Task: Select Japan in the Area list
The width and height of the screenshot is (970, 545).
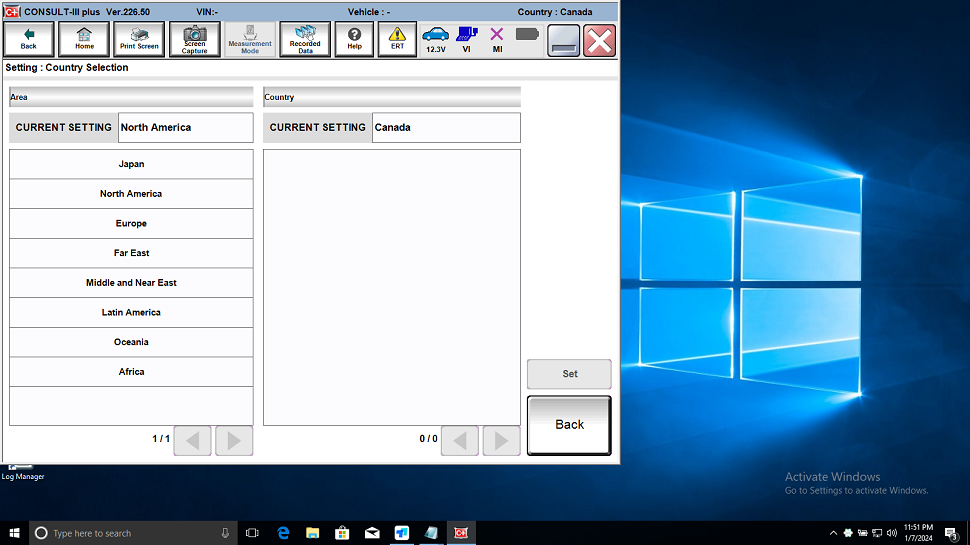Action: click(131, 164)
